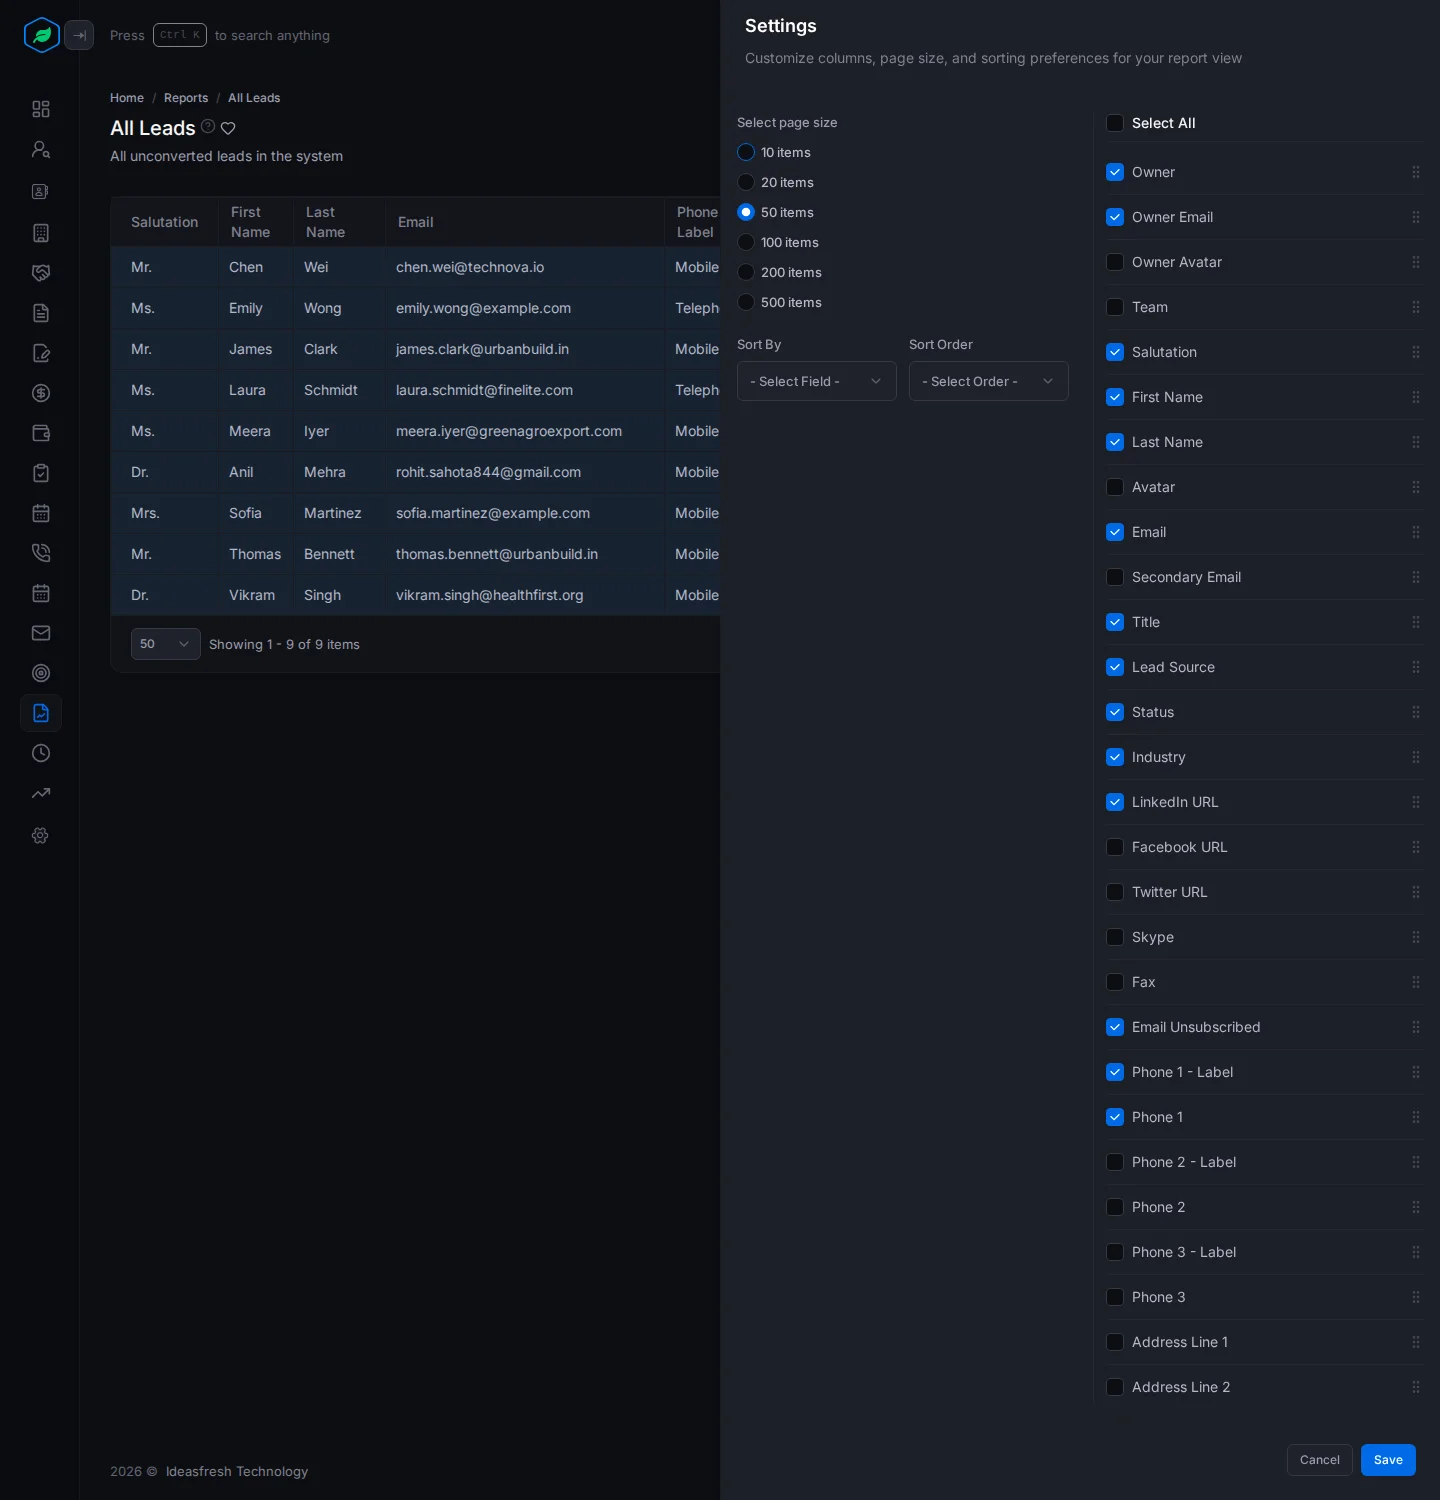The height and width of the screenshot is (1500, 1440).
Task: Open the clipboard tasks sidebar icon
Action: pyautogui.click(x=41, y=473)
